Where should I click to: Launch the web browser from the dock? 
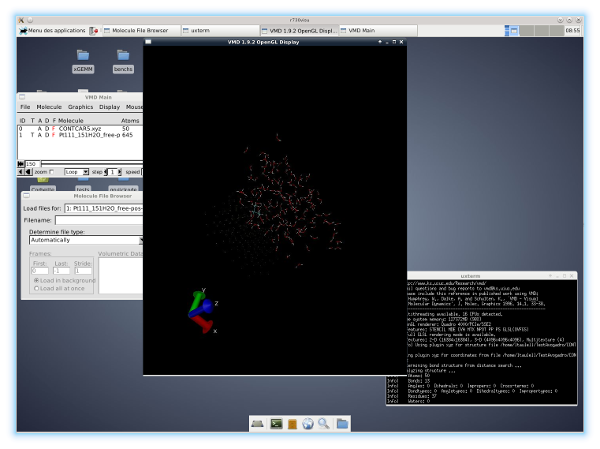(308, 424)
